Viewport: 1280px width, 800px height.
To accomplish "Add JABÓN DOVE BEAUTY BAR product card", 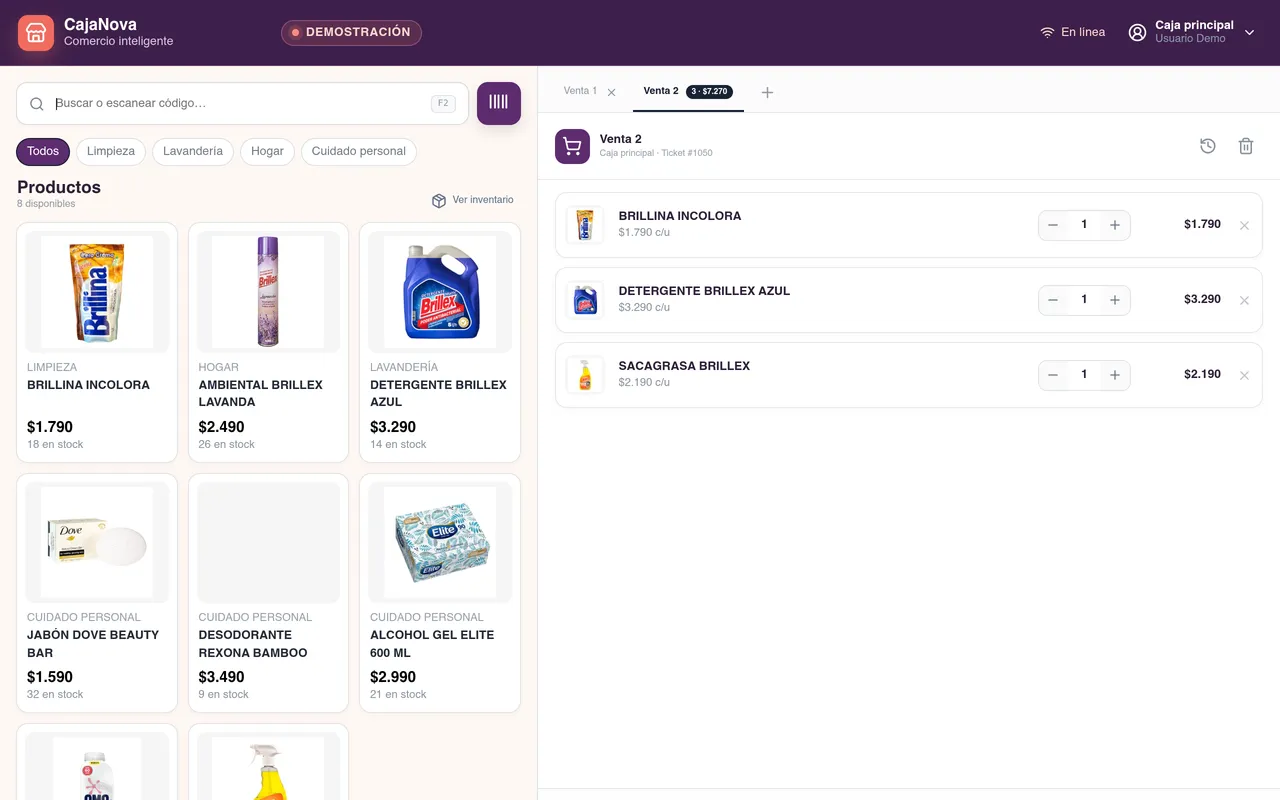I will (x=97, y=593).
